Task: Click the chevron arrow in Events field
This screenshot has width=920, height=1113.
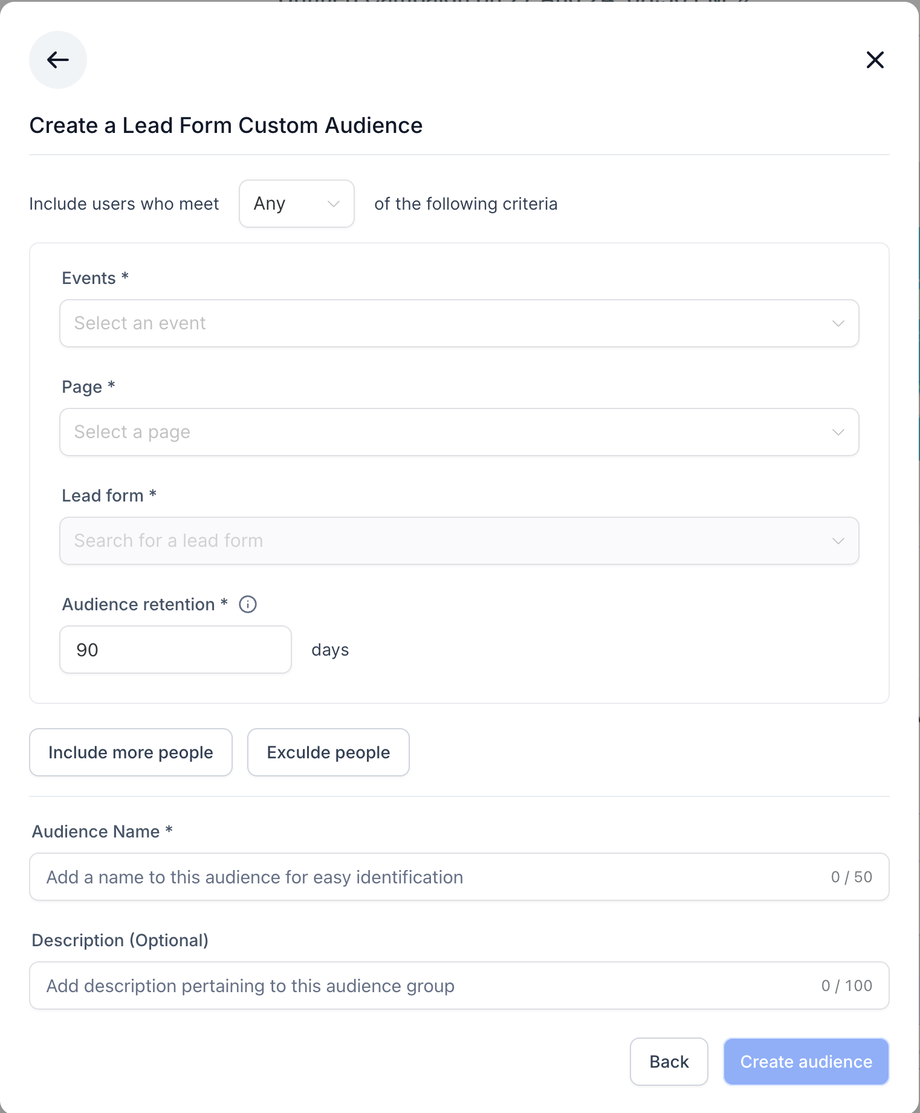Action: (x=838, y=323)
